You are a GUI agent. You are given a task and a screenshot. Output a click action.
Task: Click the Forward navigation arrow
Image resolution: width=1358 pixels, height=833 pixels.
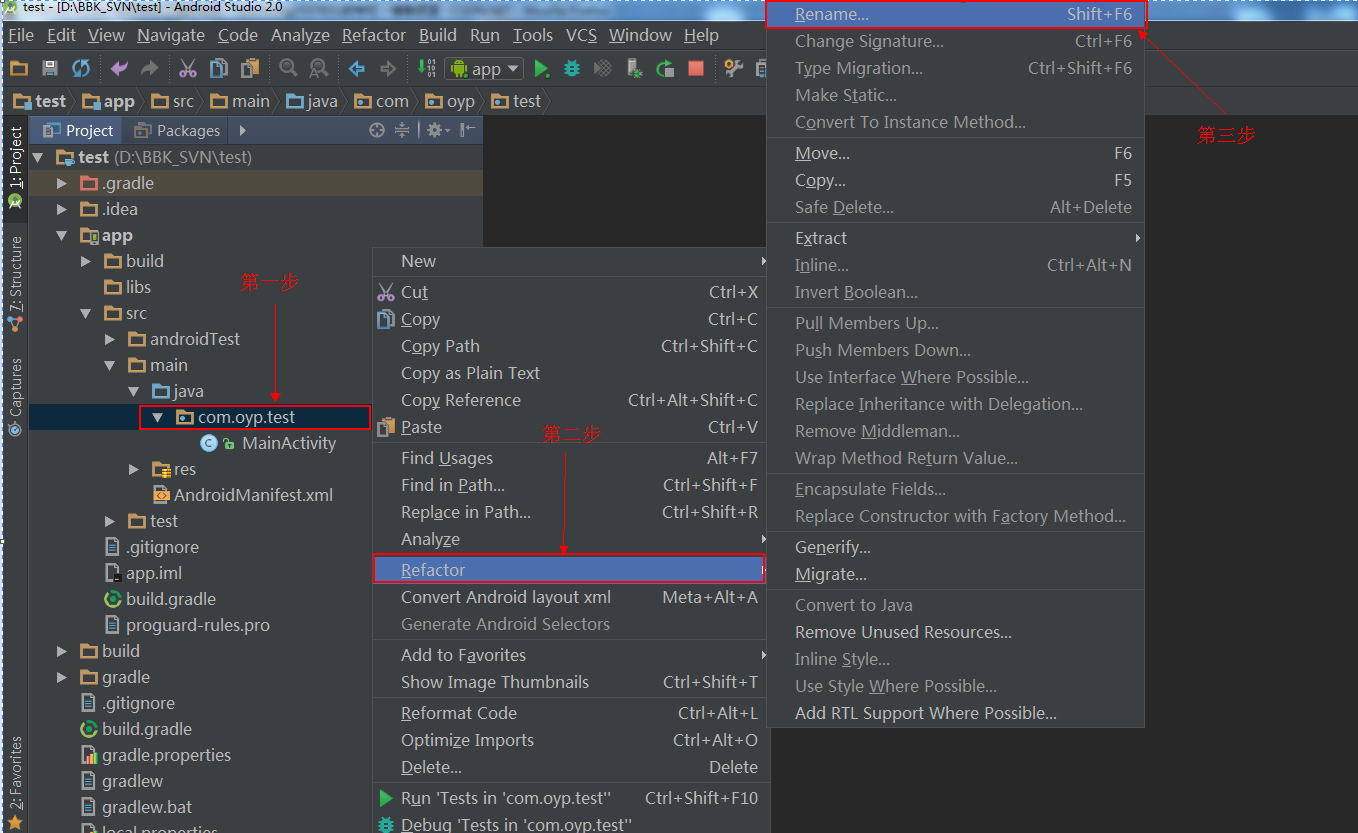[388, 68]
